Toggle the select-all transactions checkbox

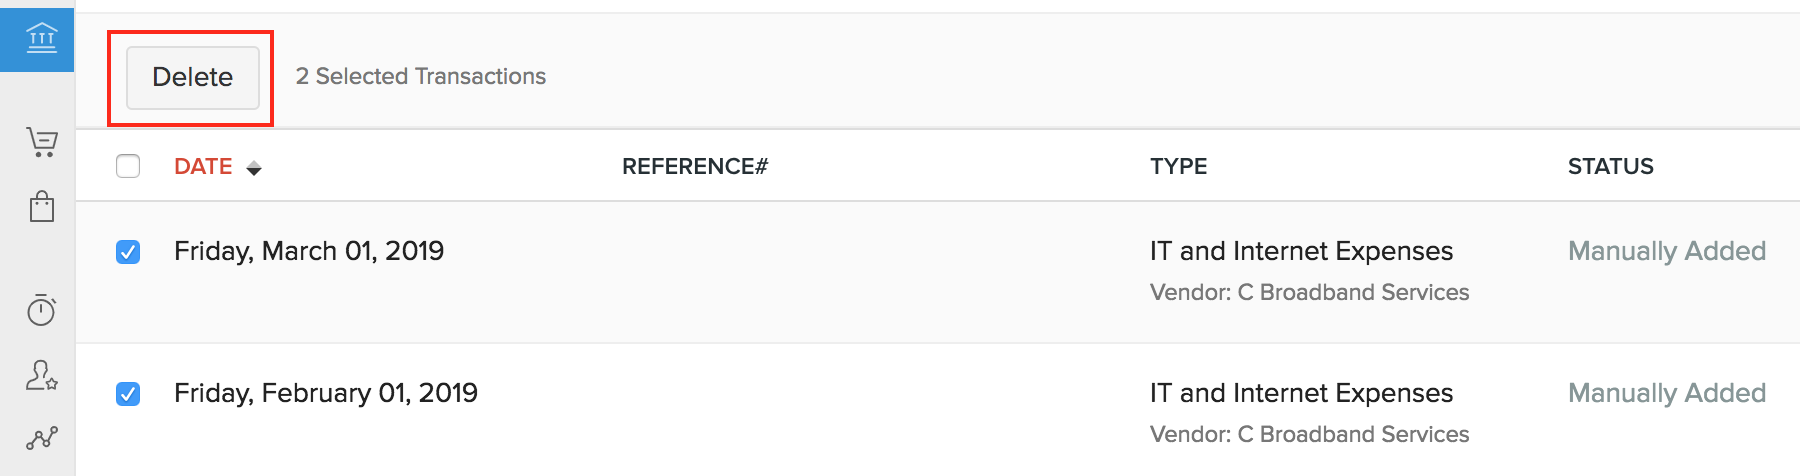128,166
